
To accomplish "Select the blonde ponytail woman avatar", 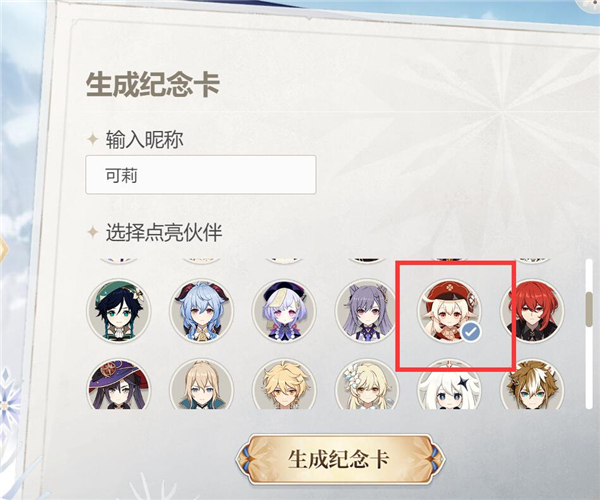I will pos(201,384).
